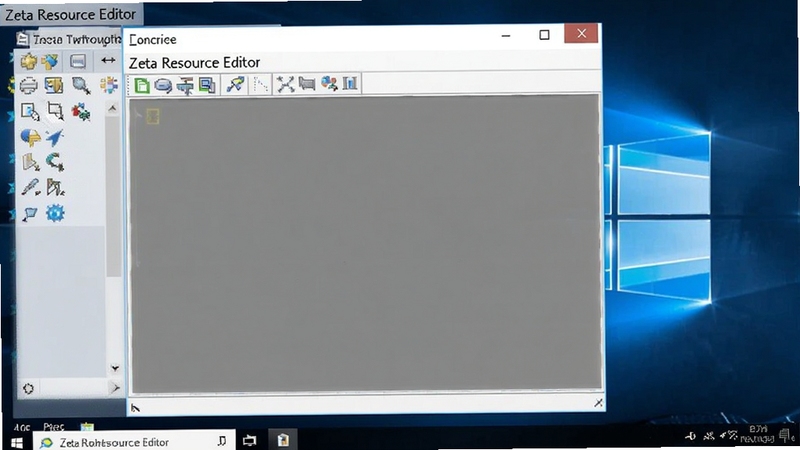The image size is (800, 450).
Task: Click the curved teal arrow icon
Action: 55,162
